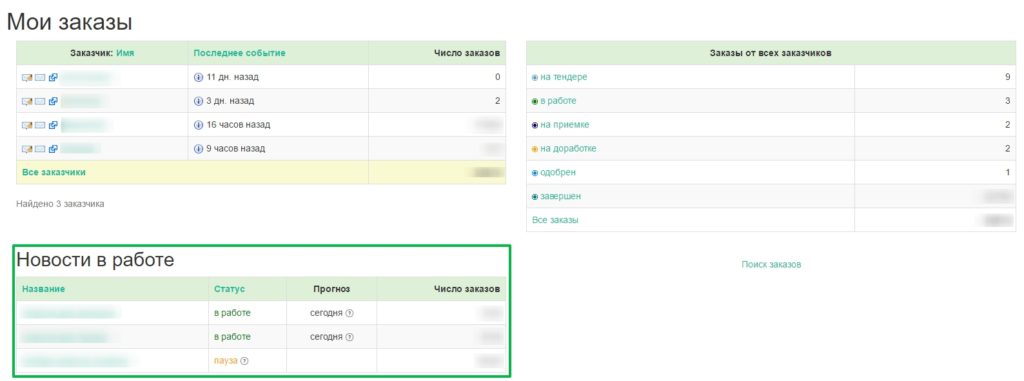Open orders with status одобрен
The image size is (1024, 381).
558,173
